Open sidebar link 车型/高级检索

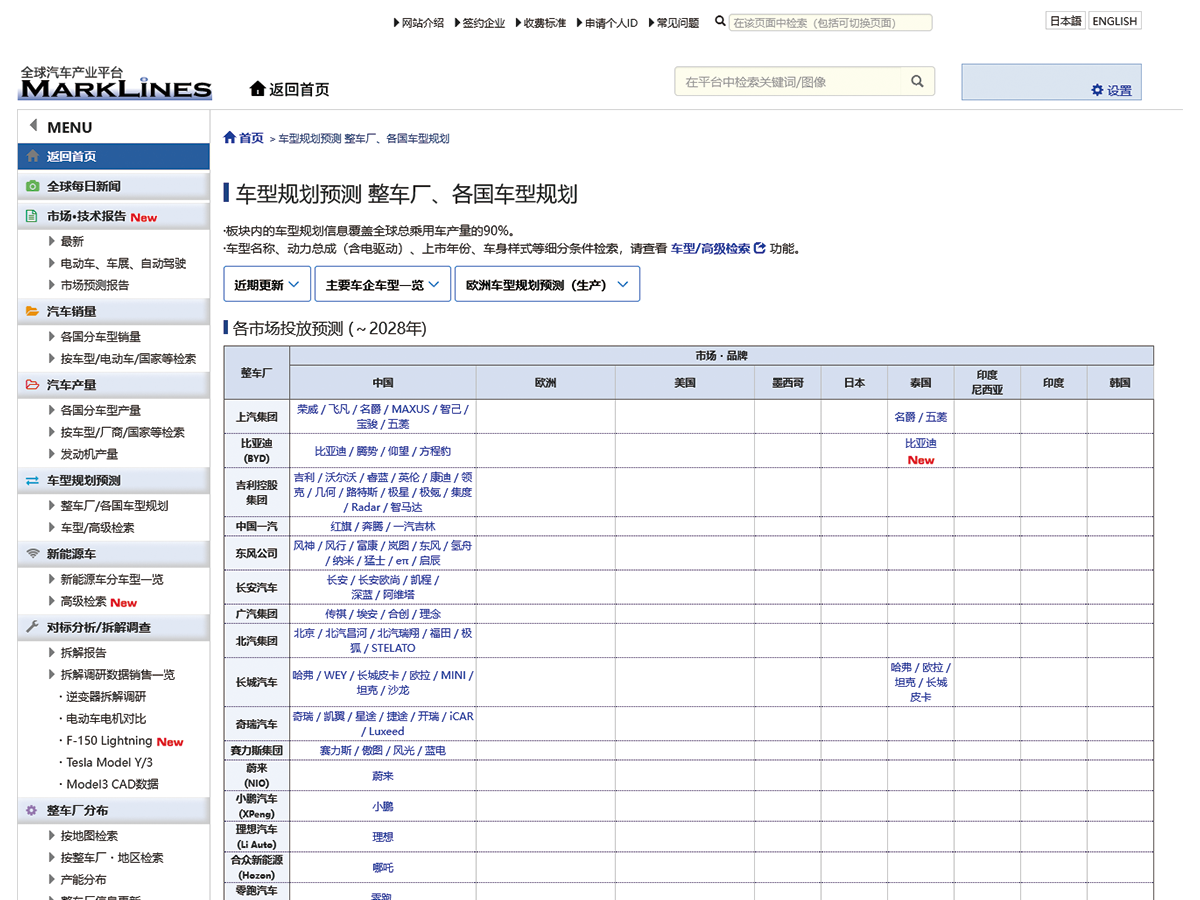pyautogui.click(x=96, y=527)
